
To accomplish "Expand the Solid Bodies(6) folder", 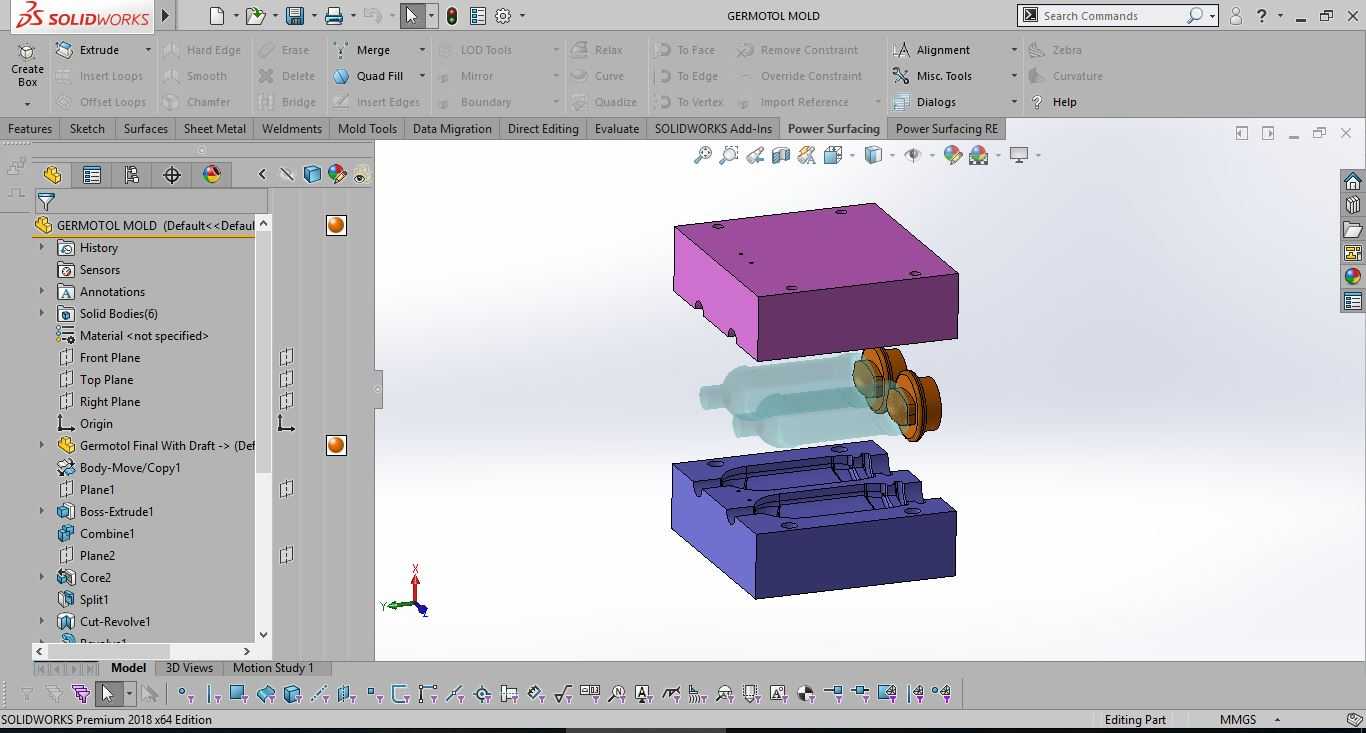I will click(x=42, y=313).
